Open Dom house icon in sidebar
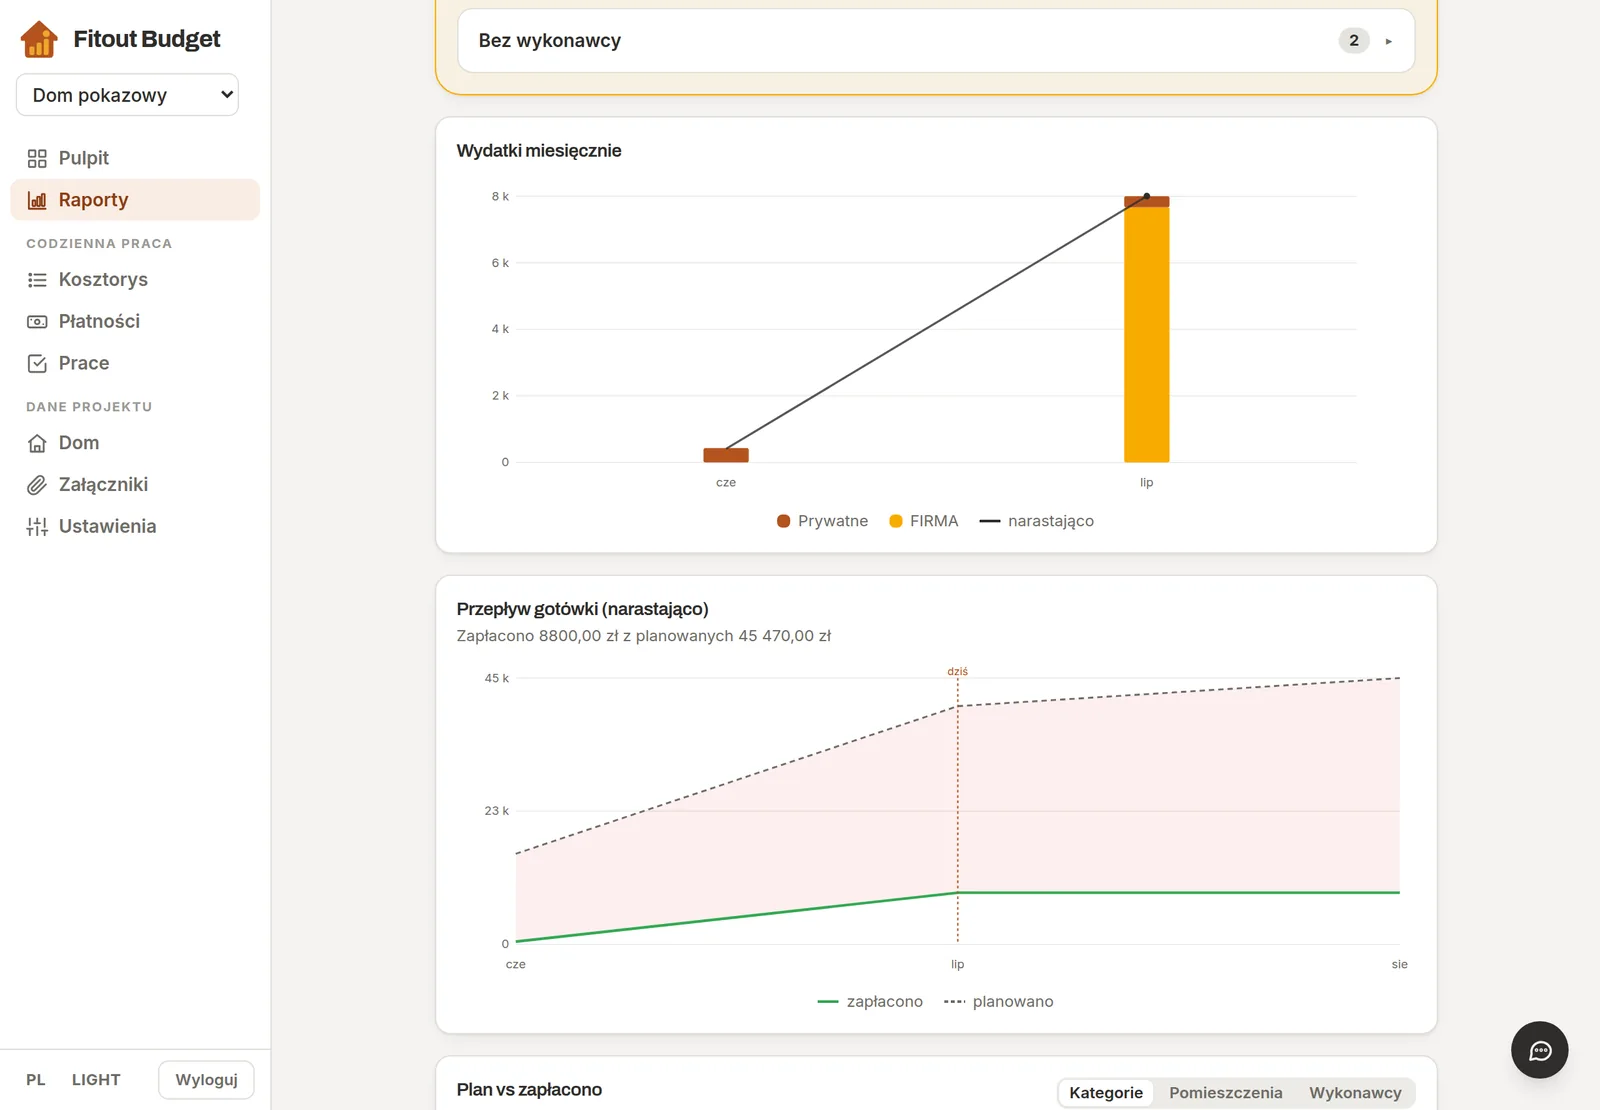Viewport: 1600px width, 1110px height. click(37, 443)
